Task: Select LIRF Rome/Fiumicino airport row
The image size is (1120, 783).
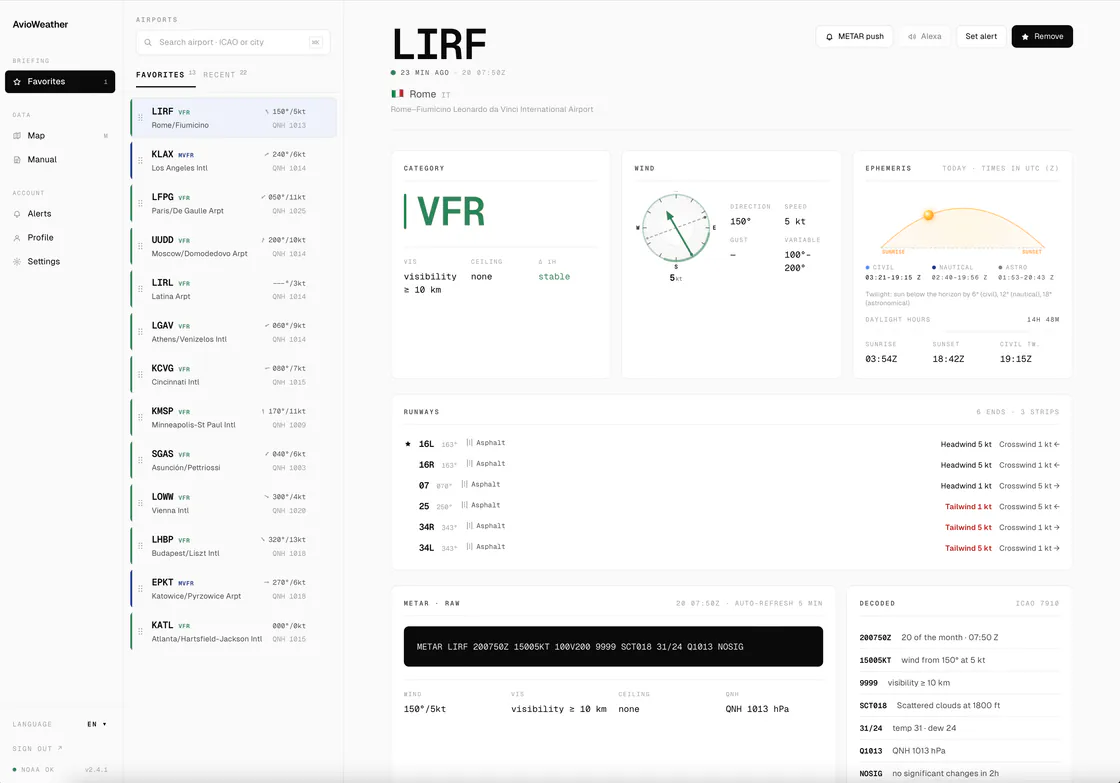Action: [x=234, y=118]
